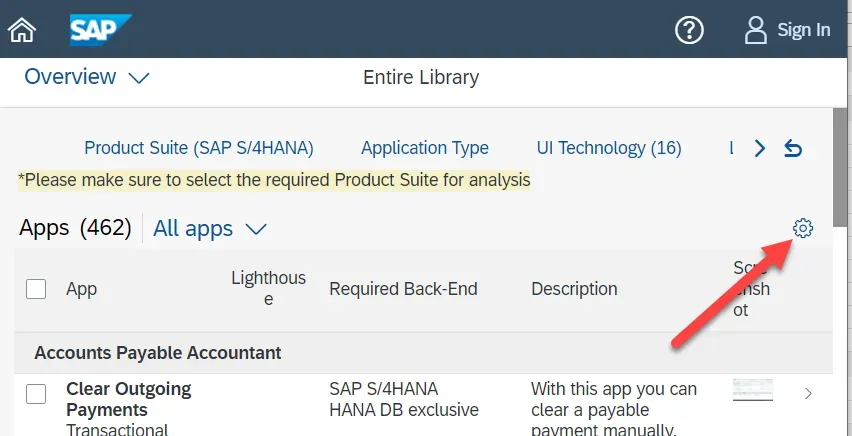The image size is (852, 436).
Task: Open the UI Technology (16) filter
Action: [x=609, y=148]
